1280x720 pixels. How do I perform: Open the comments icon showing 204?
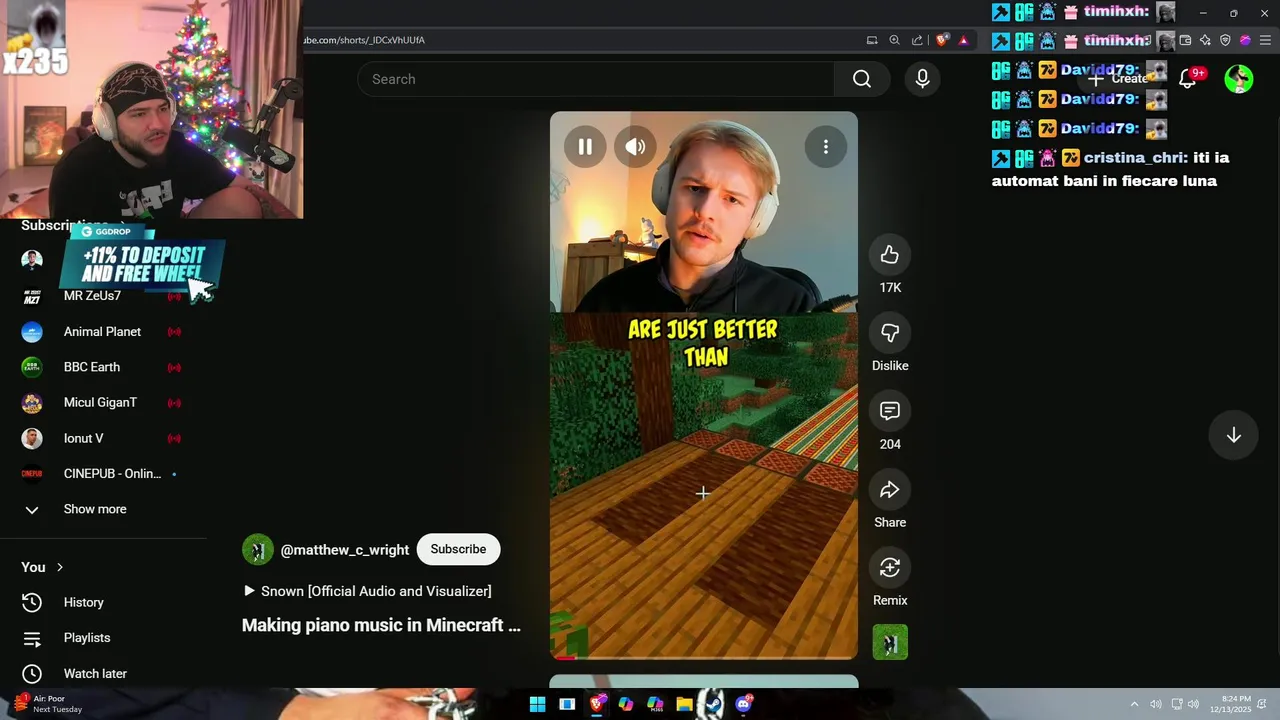(890, 411)
